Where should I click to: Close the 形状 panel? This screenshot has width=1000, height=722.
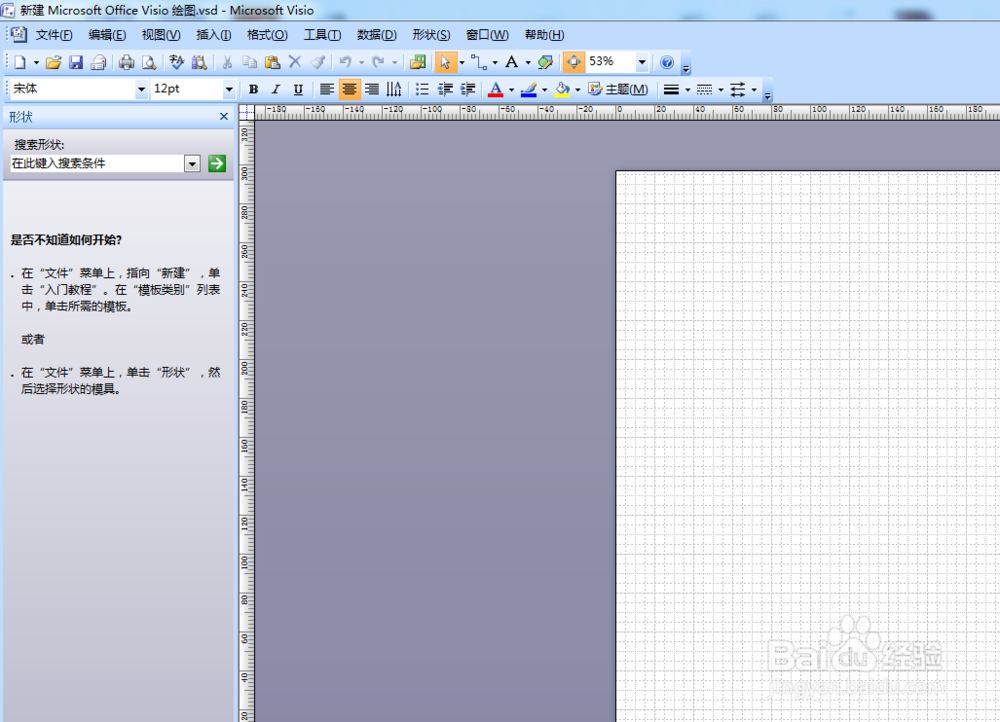224,117
